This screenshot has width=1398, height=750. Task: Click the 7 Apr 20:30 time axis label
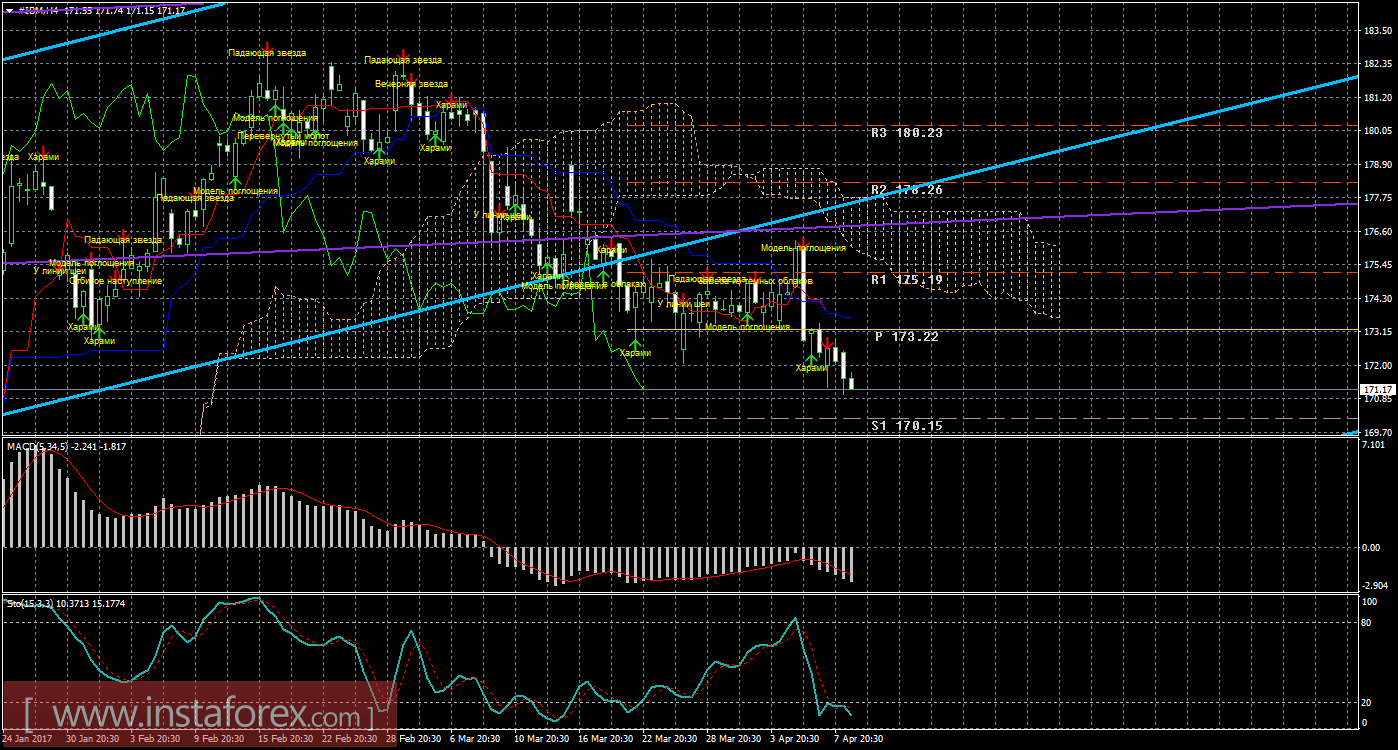pyautogui.click(x=859, y=739)
